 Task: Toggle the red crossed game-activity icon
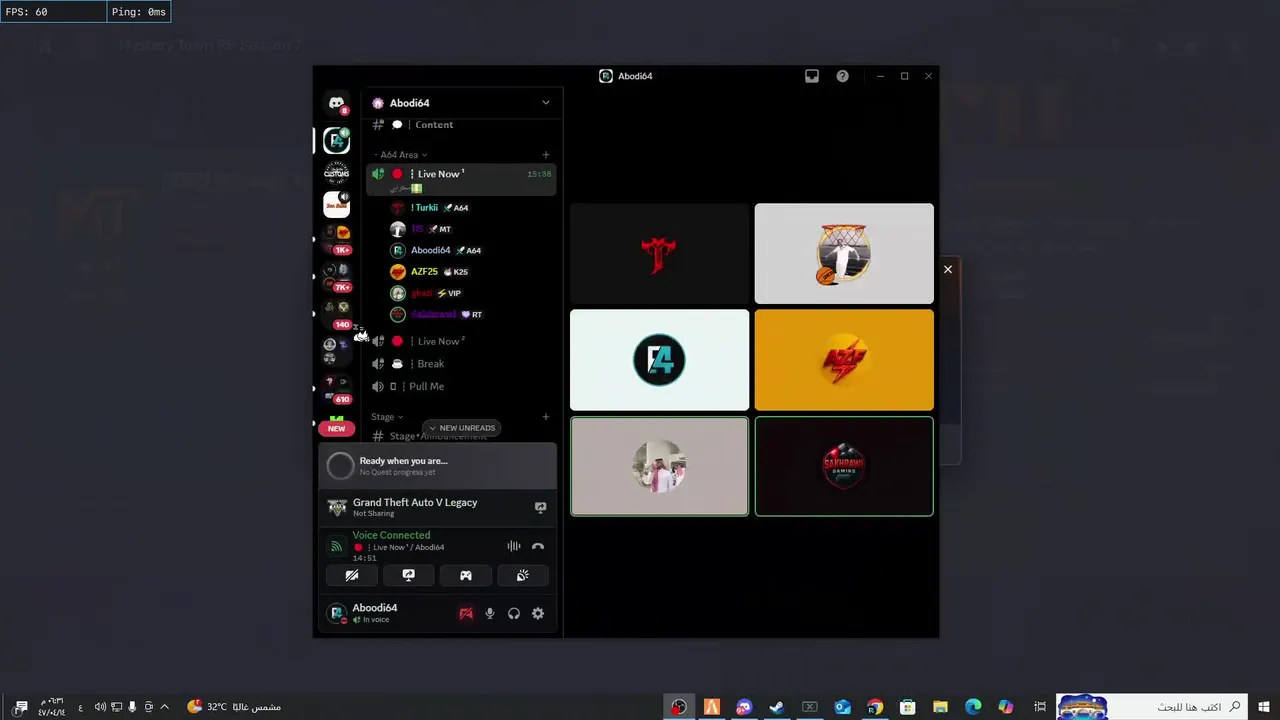click(x=466, y=613)
